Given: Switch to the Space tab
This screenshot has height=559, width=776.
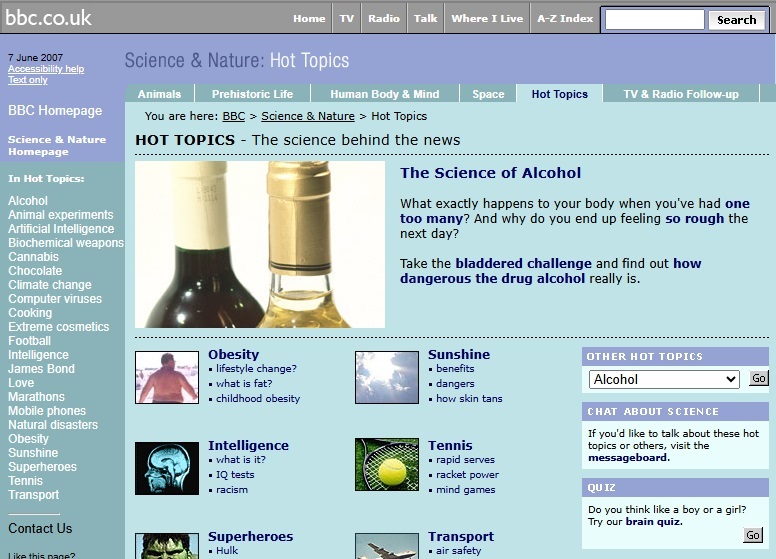Looking at the screenshot, I should coord(488,94).
